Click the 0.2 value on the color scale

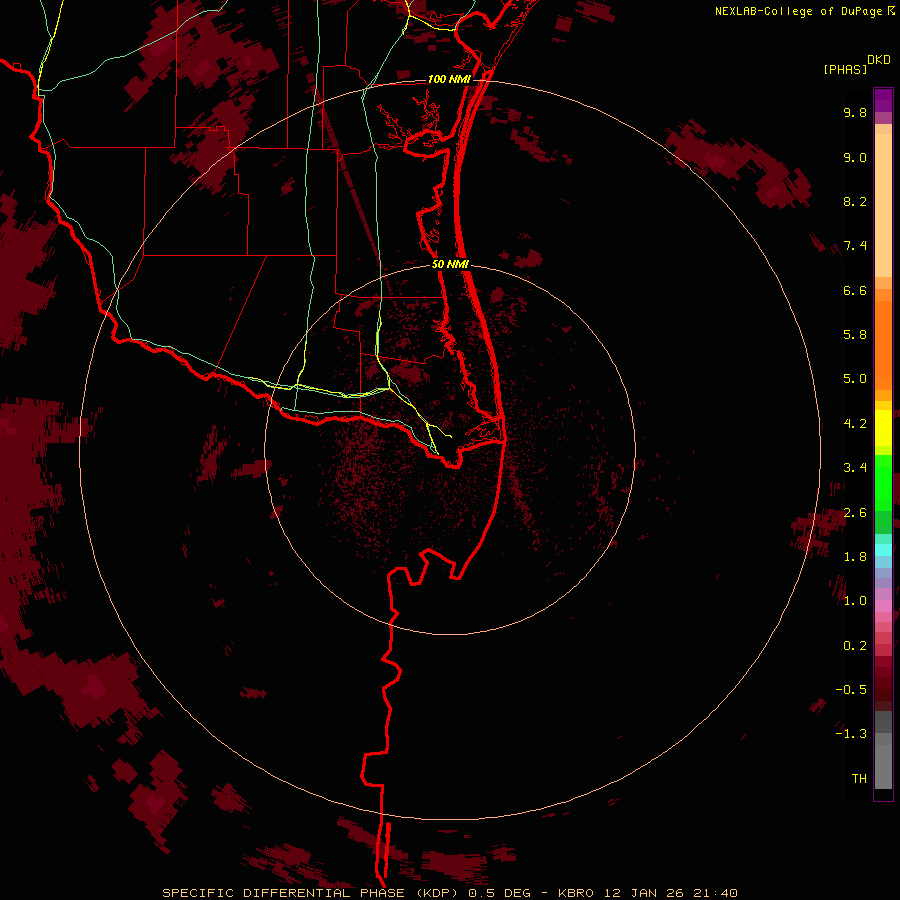855,646
